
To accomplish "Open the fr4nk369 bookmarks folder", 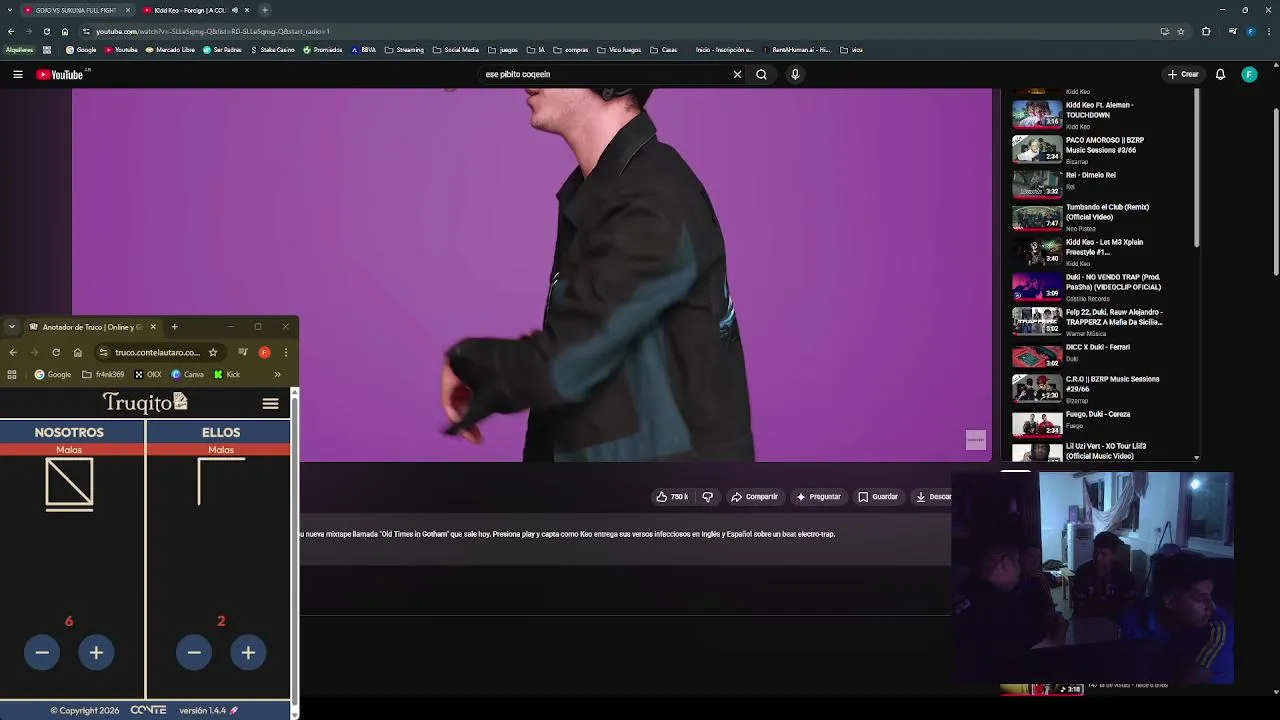I will [x=104, y=375].
